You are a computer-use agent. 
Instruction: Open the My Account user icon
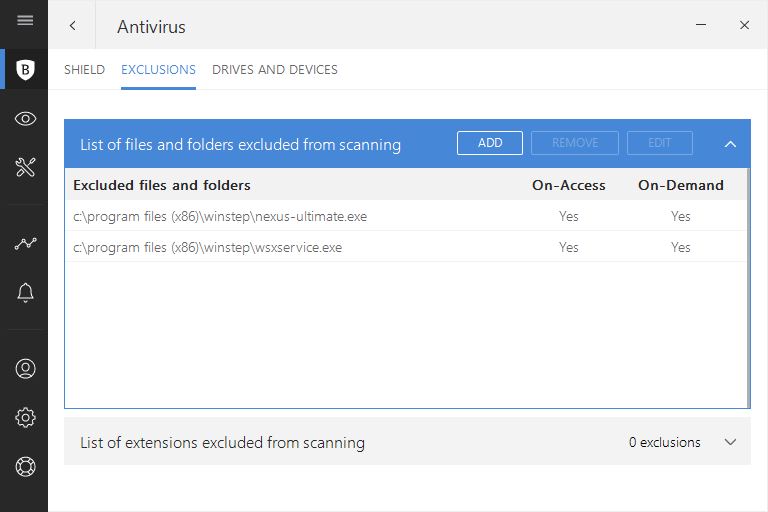26,369
